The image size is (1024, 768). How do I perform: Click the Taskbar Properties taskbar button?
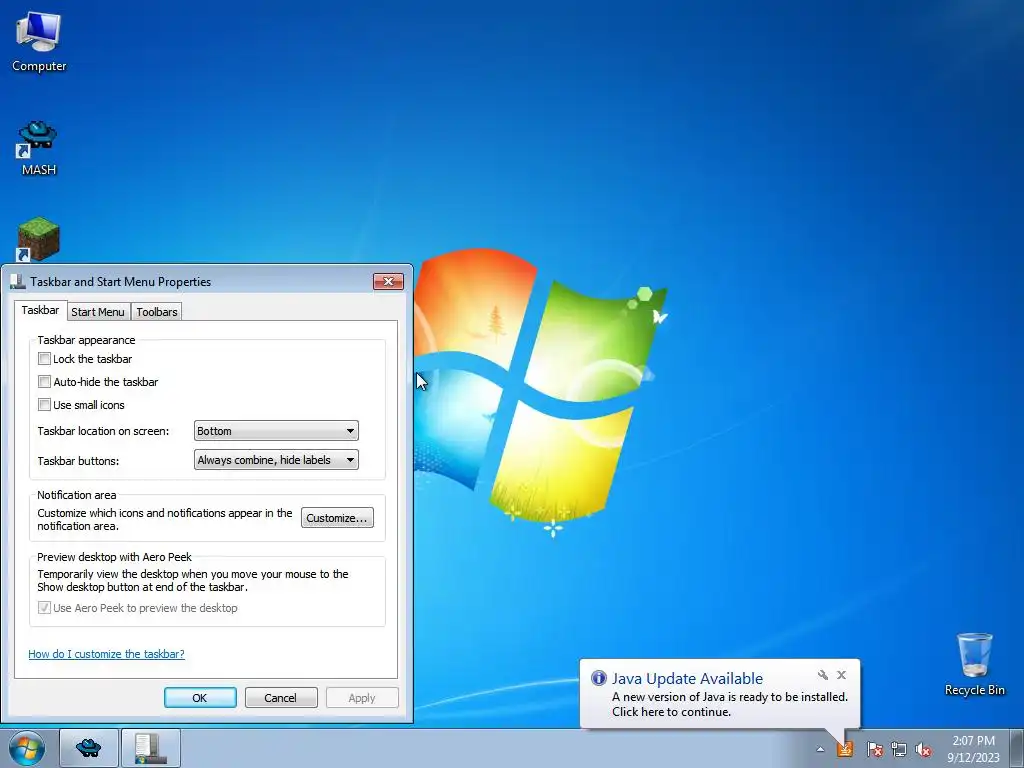(150, 748)
